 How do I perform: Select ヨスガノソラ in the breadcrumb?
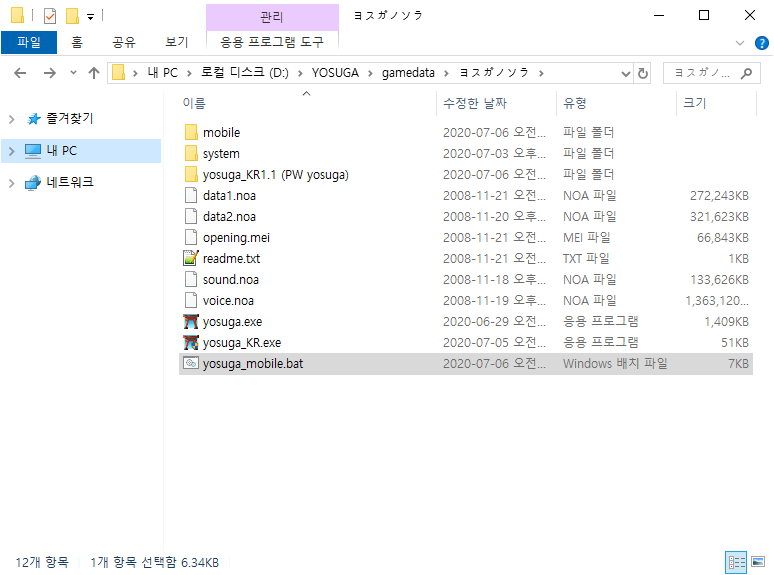point(494,73)
